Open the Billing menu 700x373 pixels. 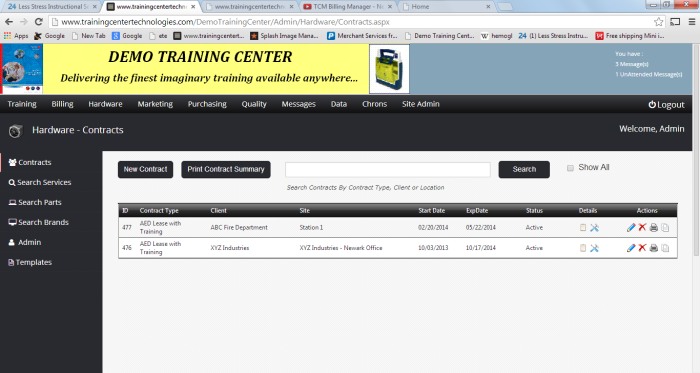tap(62, 104)
